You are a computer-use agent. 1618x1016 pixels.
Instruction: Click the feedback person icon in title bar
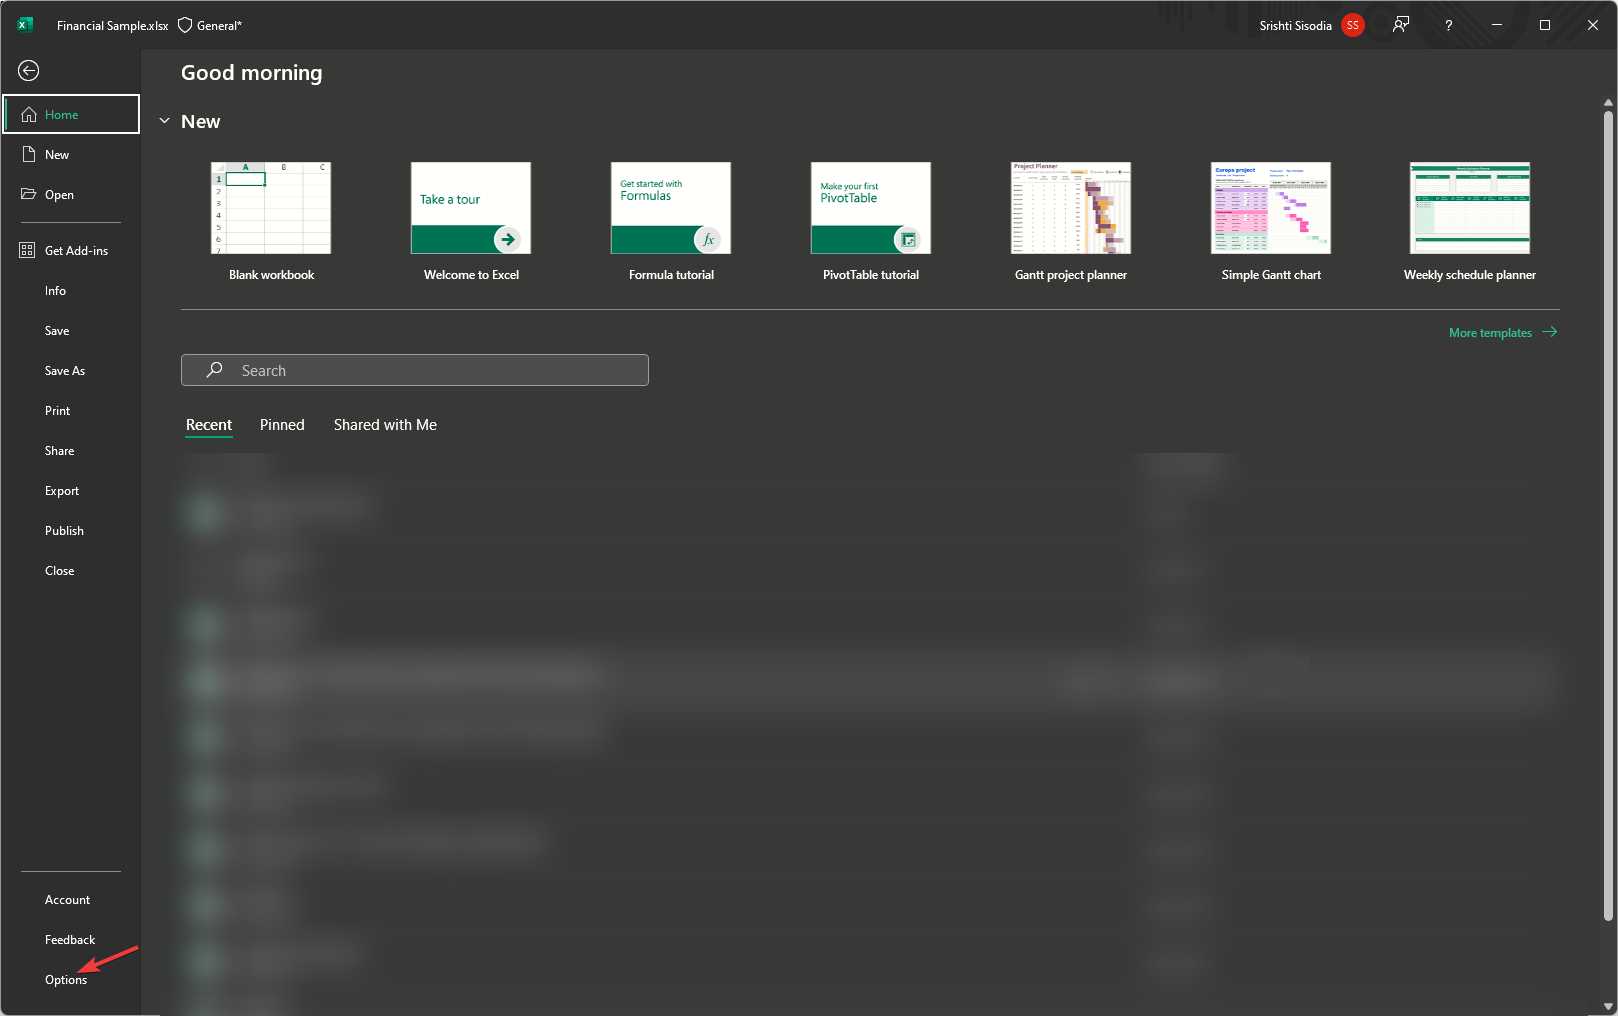click(x=1401, y=25)
